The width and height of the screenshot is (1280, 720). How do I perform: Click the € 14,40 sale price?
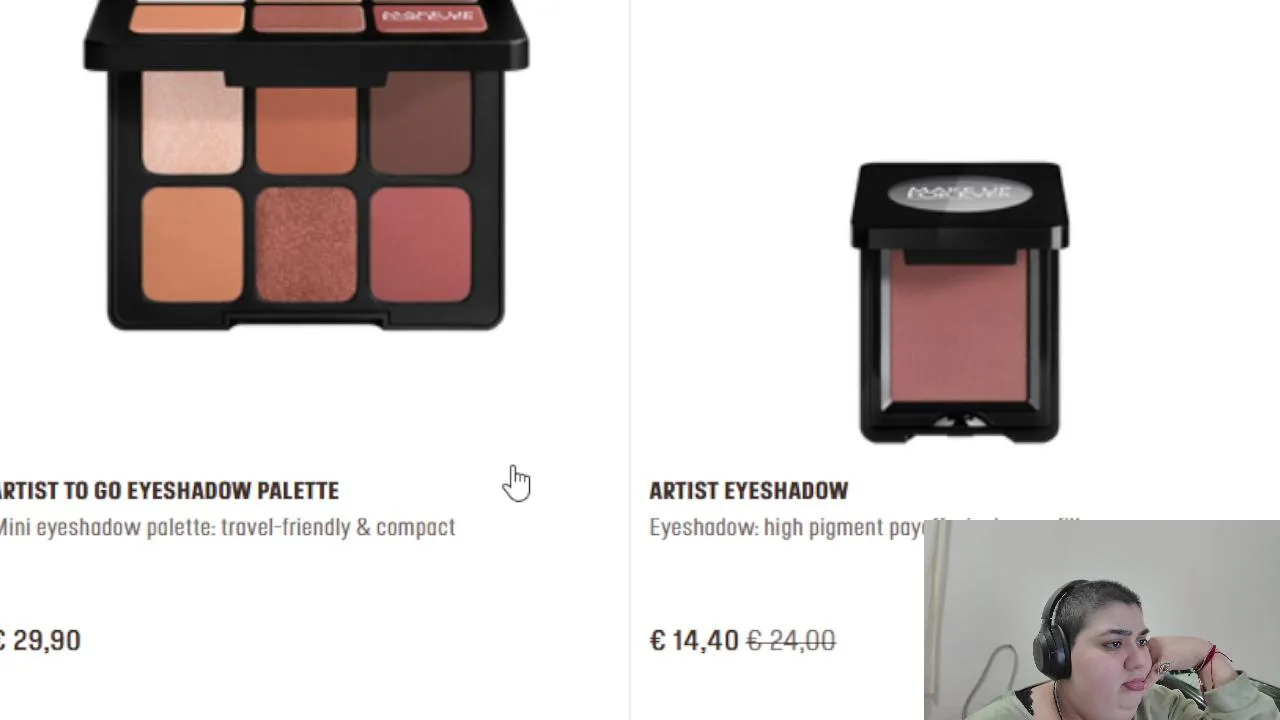pos(694,641)
